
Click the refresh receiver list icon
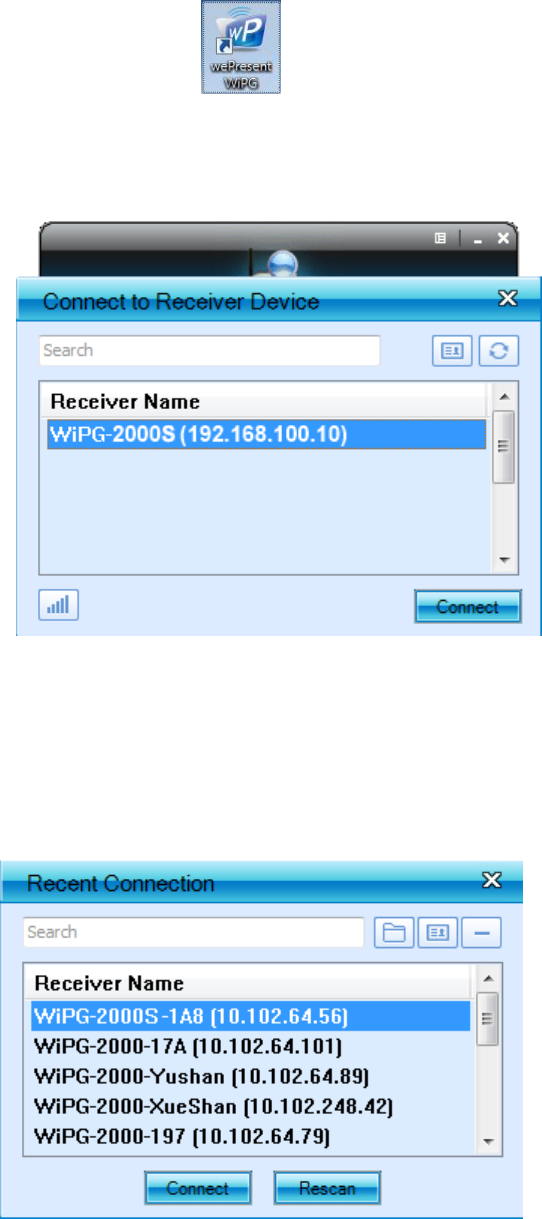tap(497, 351)
